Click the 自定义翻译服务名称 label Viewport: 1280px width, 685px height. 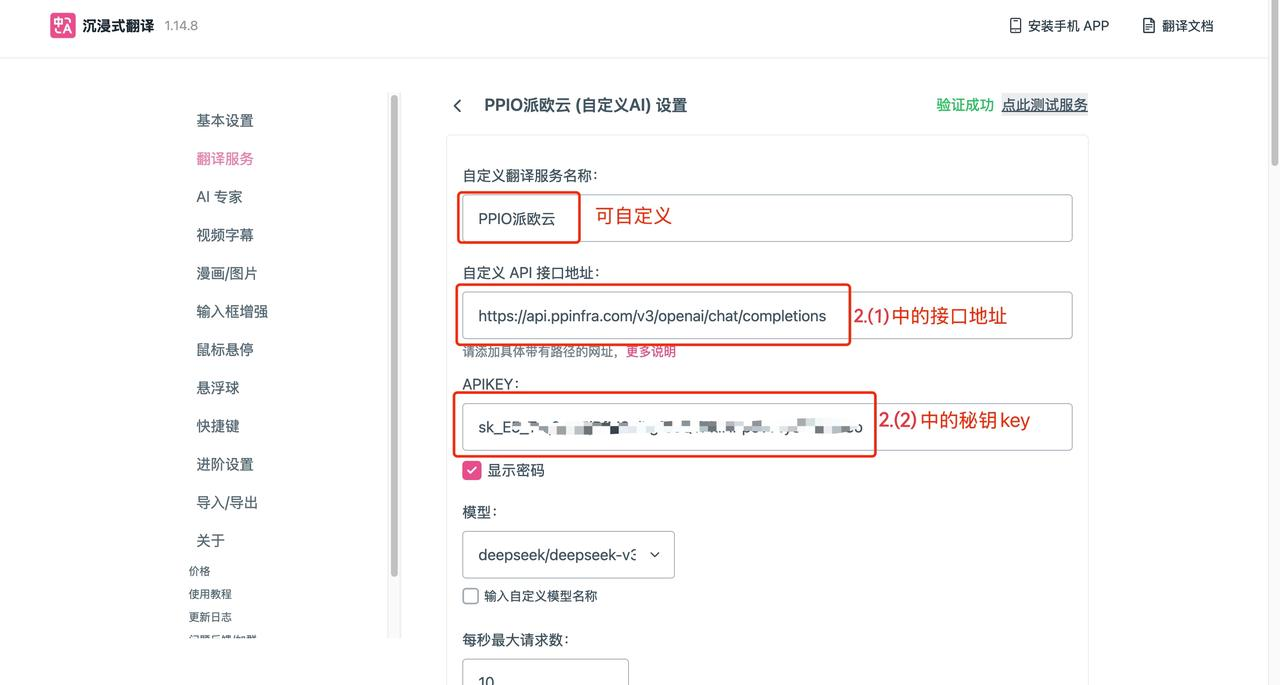(530, 175)
